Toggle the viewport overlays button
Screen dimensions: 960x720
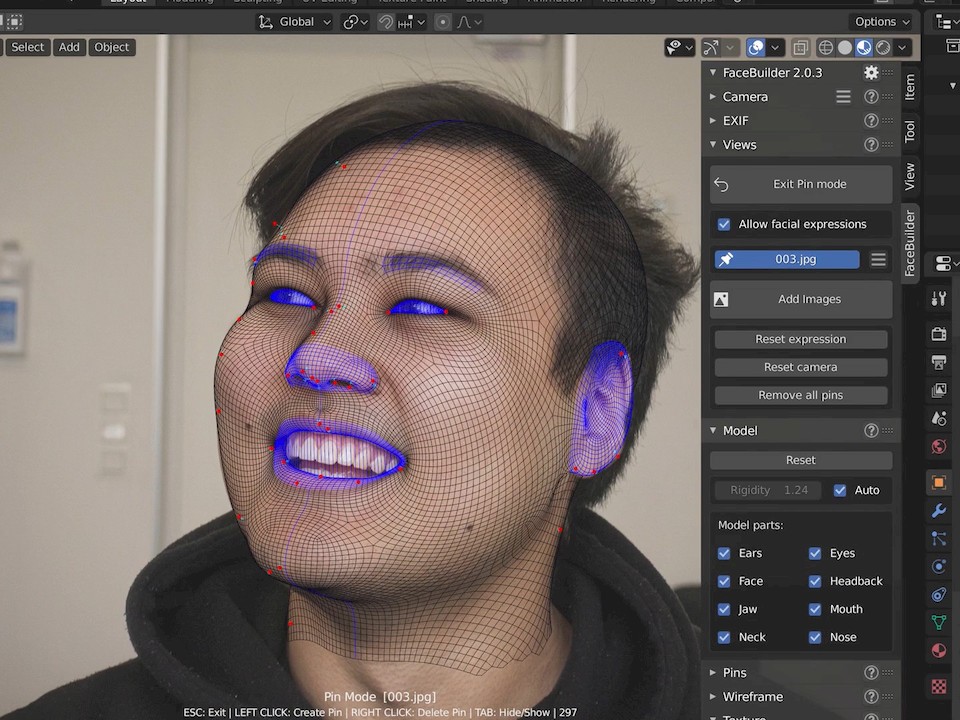pyautogui.click(x=757, y=48)
